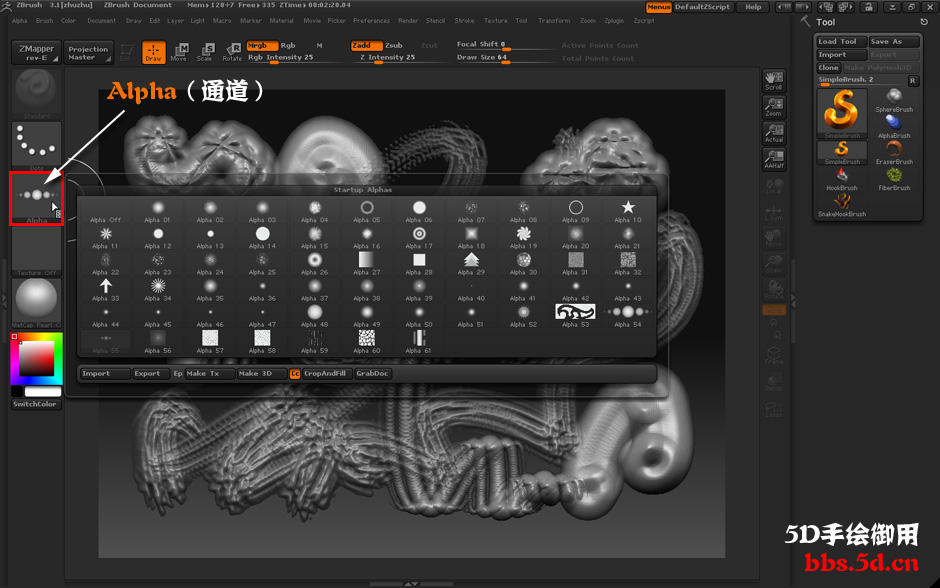Open the Alpha menu

coord(20,20)
